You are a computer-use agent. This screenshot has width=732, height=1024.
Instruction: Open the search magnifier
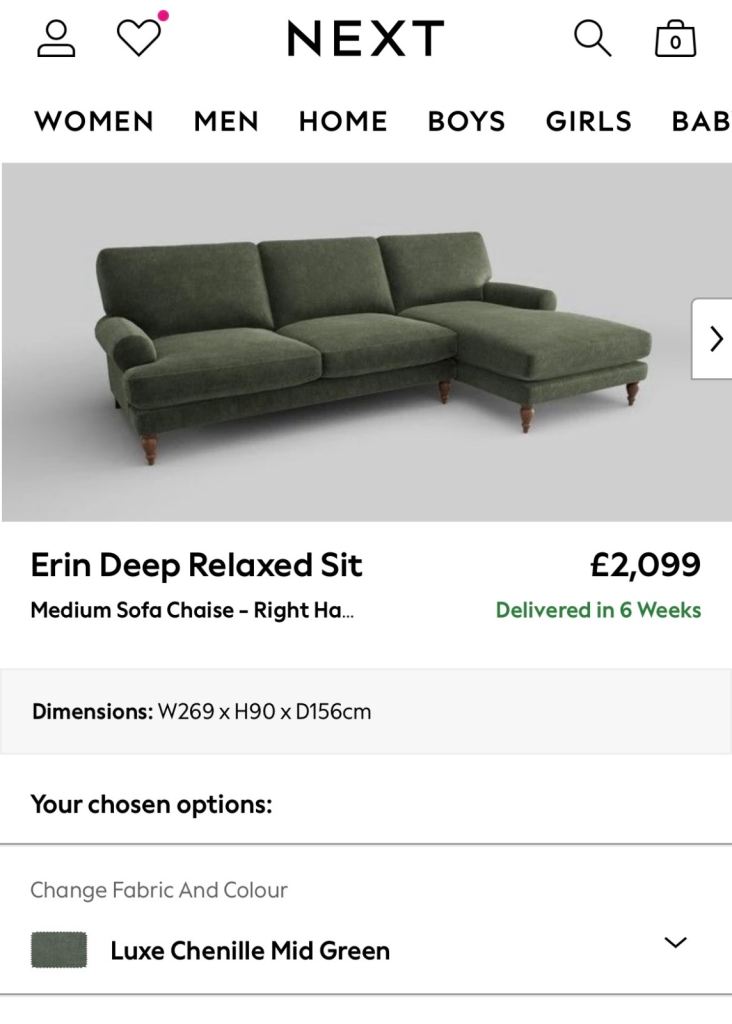pos(592,39)
